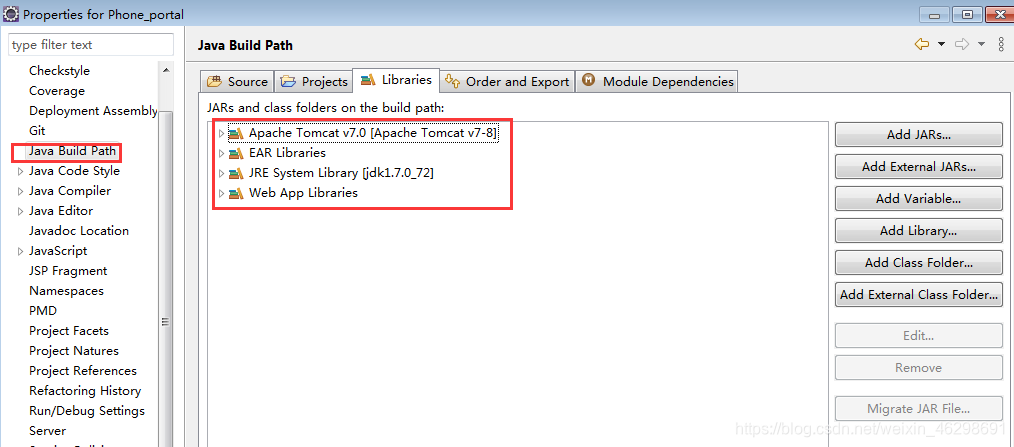Viewport: 1014px width, 447px height.
Task: Select Deployment Assembly in the list
Action: point(93,111)
